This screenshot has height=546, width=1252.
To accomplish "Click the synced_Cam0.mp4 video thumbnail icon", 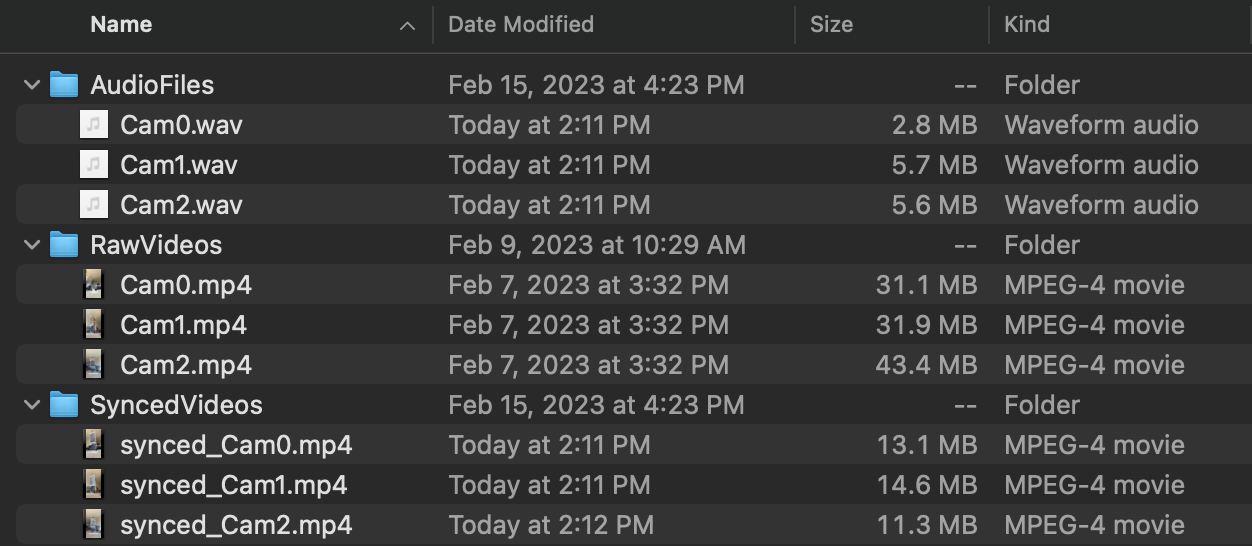I will click(x=94, y=445).
